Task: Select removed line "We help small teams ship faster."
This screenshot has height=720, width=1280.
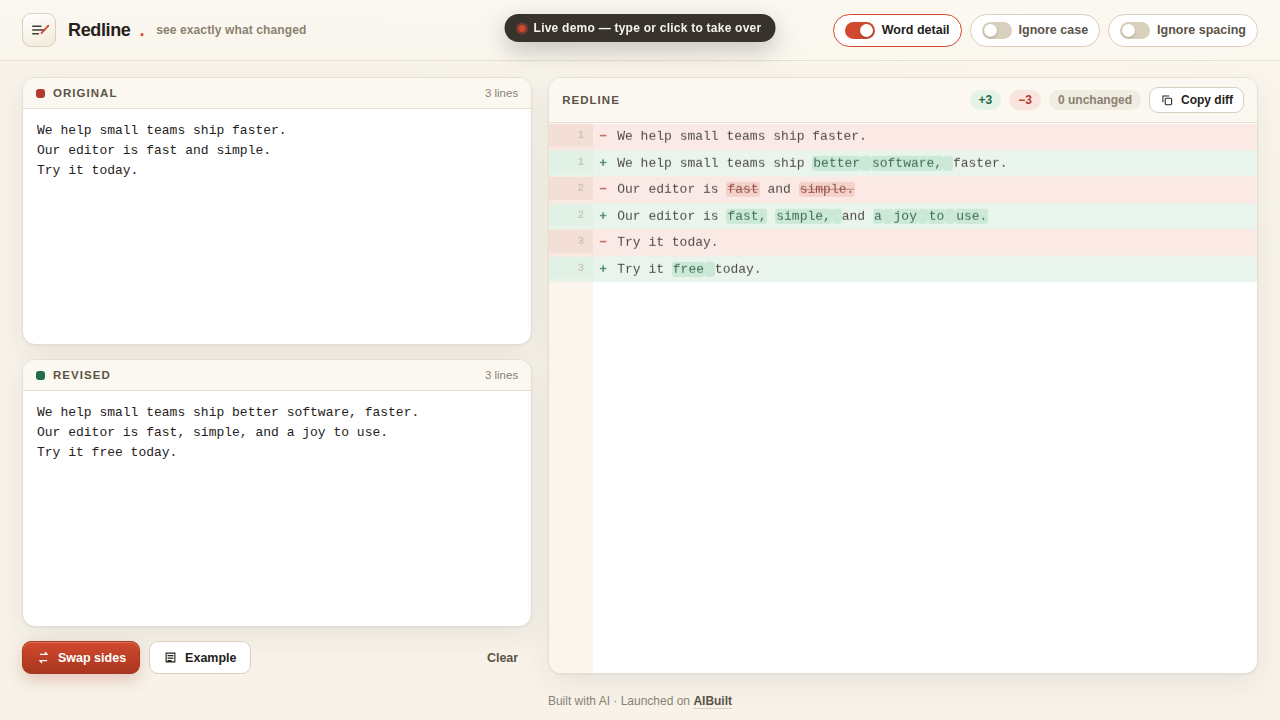Action: click(x=903, y=136)
